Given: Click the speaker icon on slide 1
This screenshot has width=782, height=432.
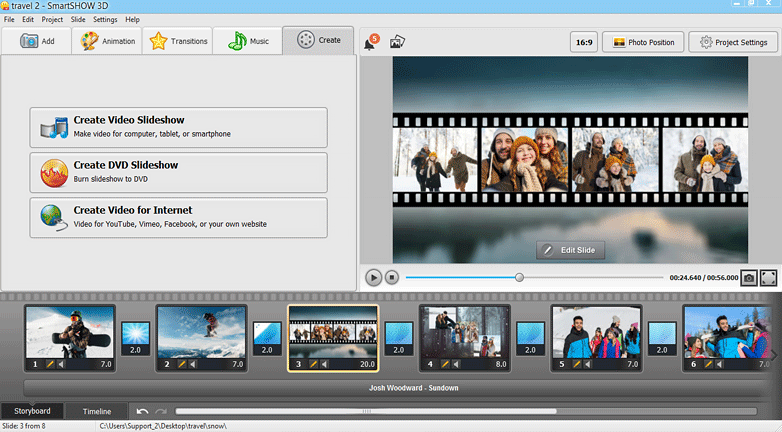Looking at the screenshot, I should pyautogui.click(x=60, y=365).
